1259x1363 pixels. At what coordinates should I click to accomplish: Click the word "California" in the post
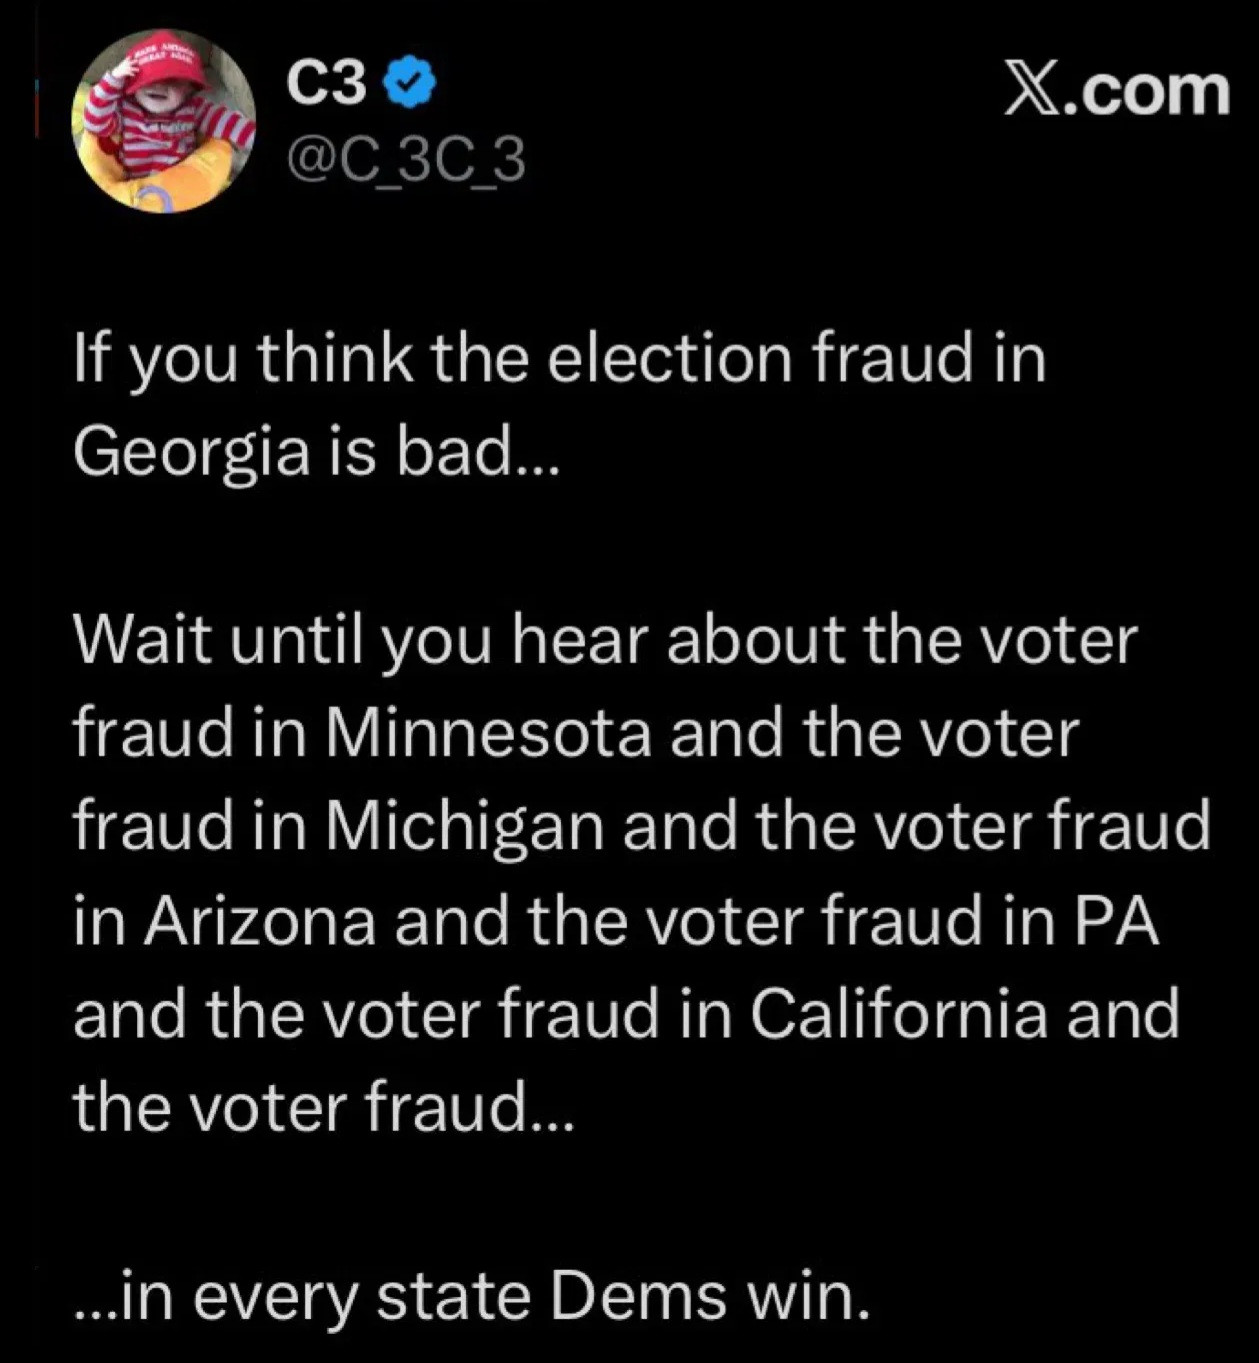899,1014
